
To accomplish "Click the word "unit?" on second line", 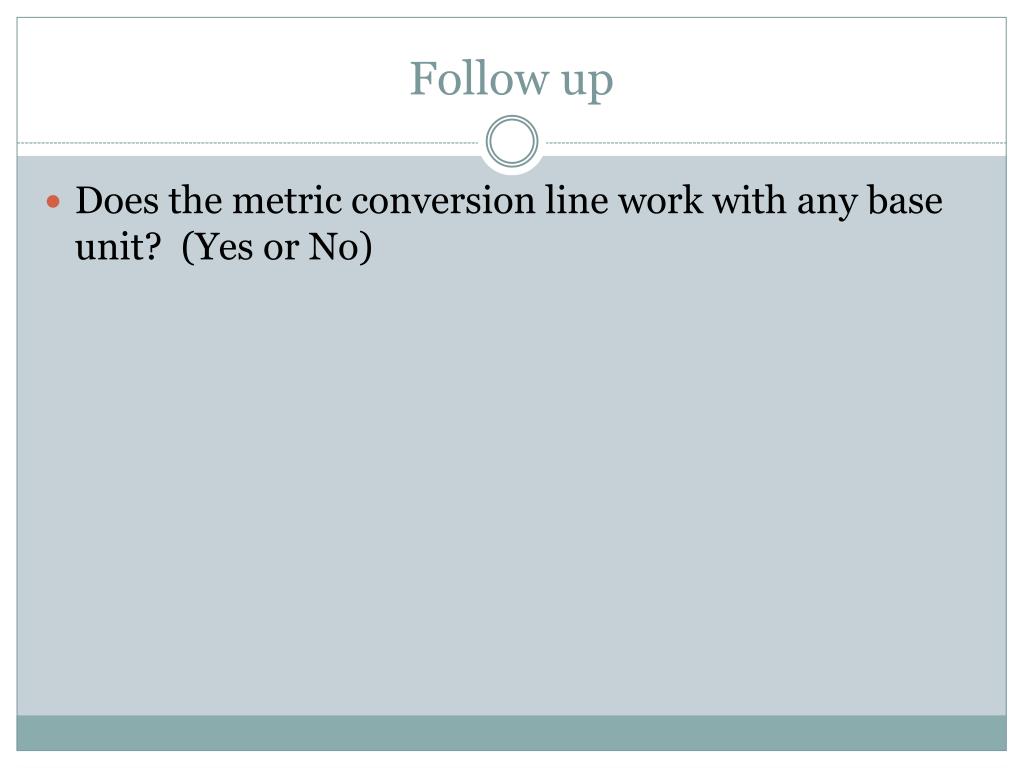I will point(118,247).
